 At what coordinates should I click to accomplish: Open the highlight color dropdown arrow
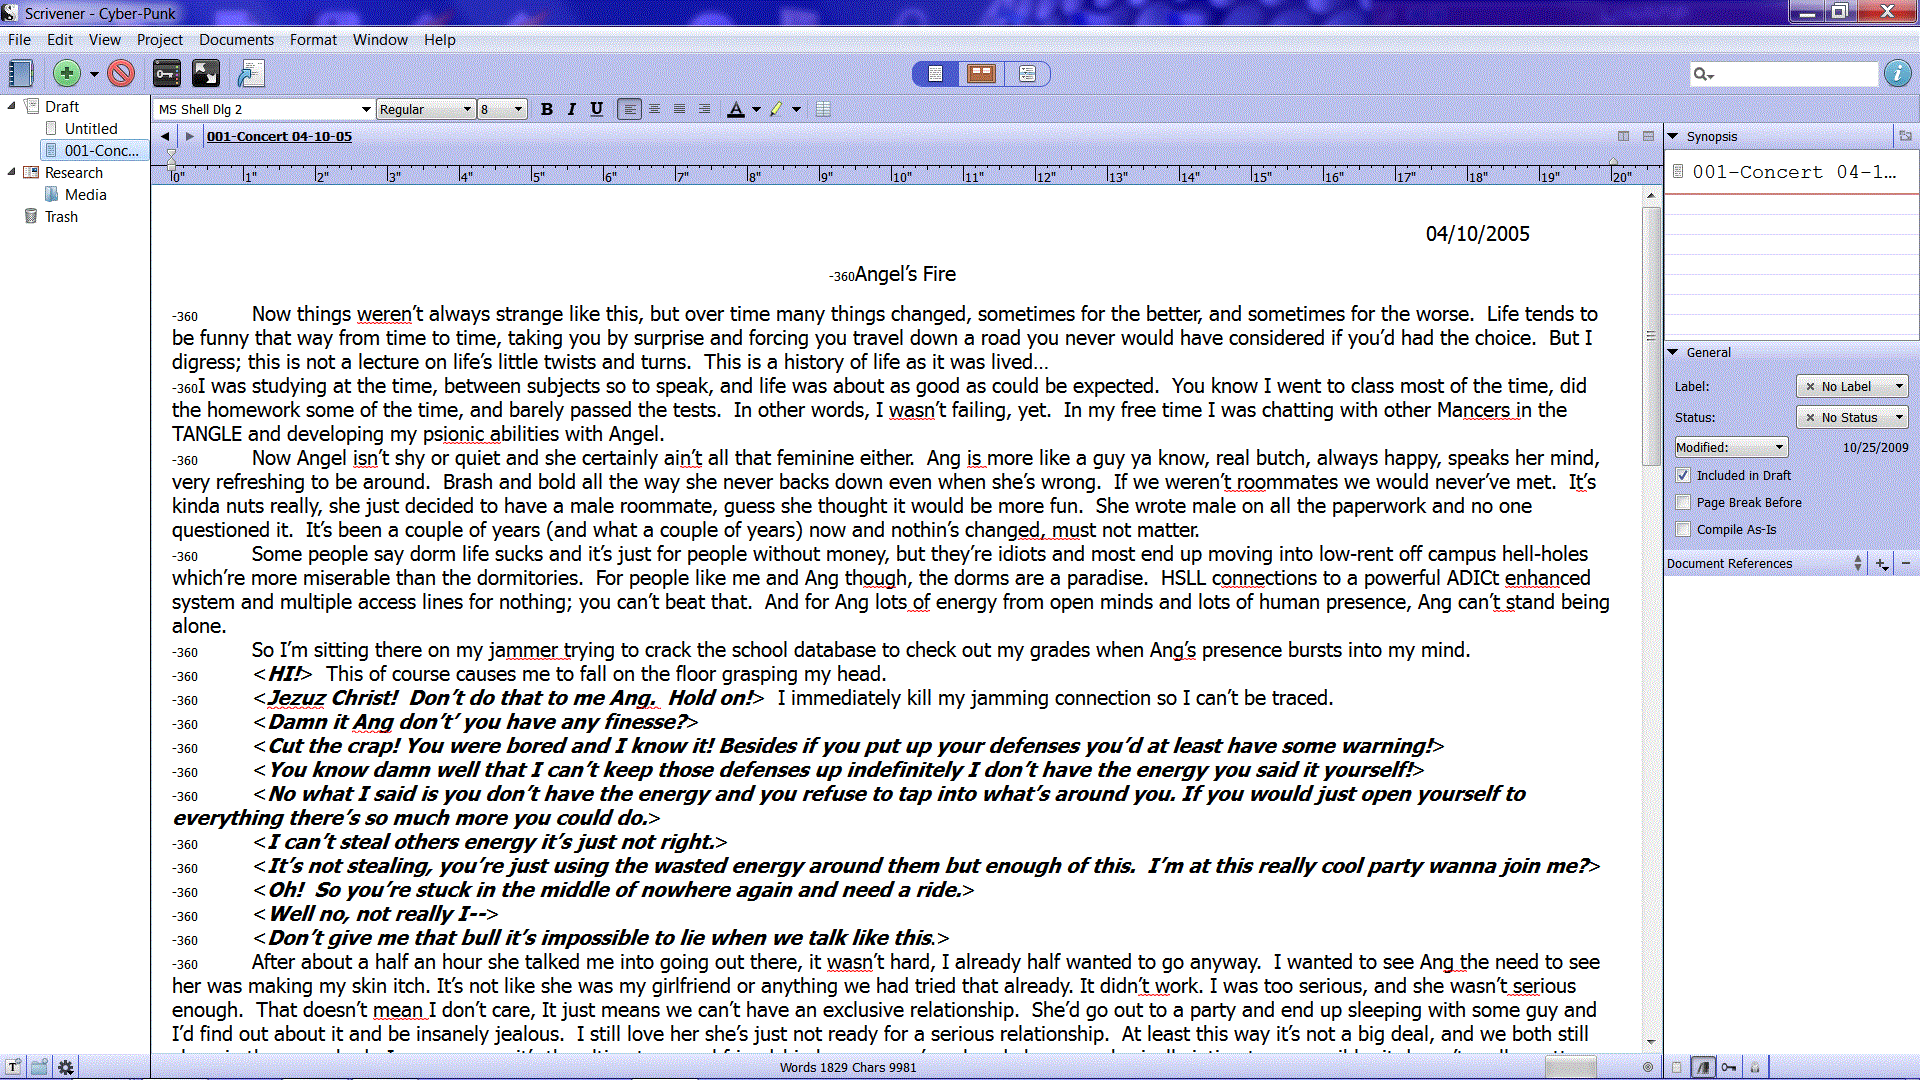(x=797, y=110)
